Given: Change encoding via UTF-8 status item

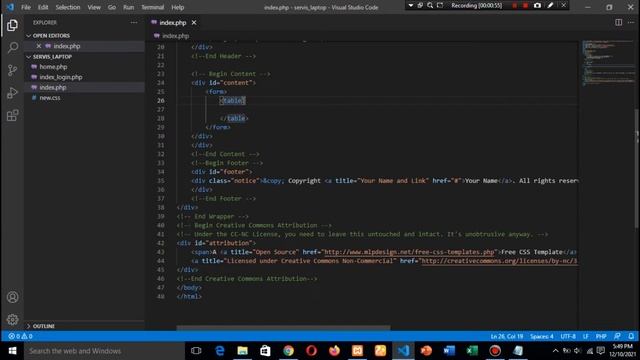Looking at the screenshot, I should [568, 336].
